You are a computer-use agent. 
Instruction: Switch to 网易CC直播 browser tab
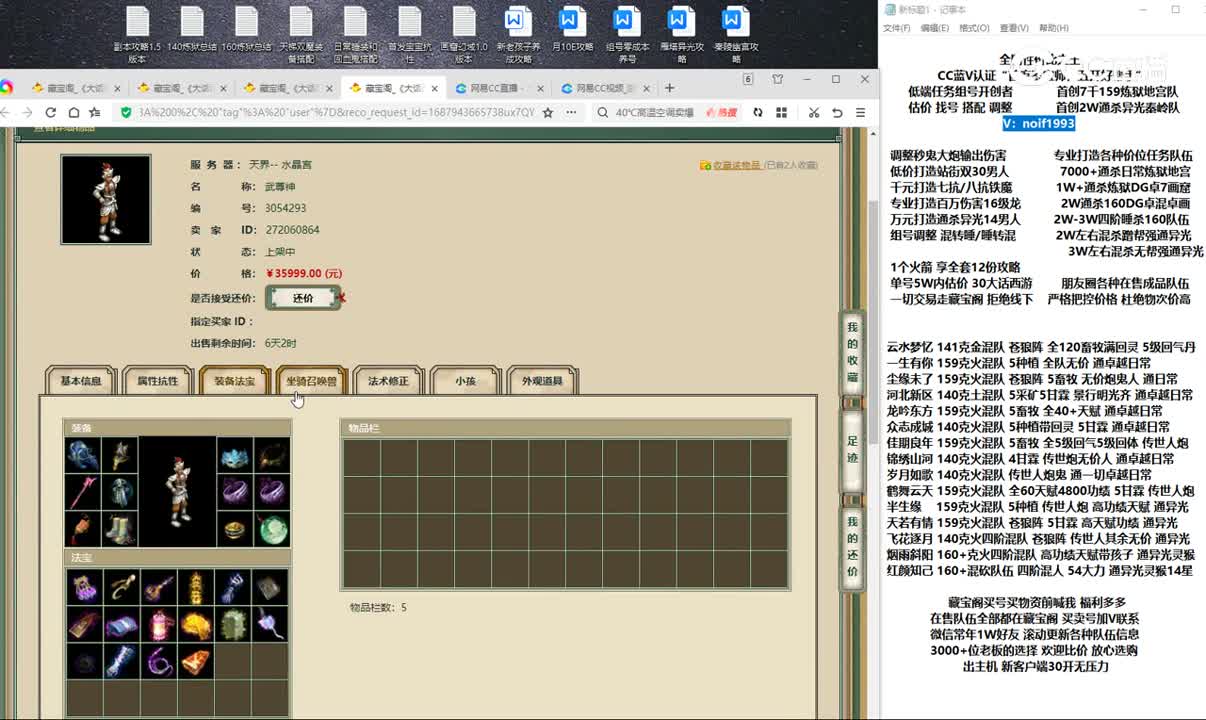pyautogui.click(x=497, y=88)
